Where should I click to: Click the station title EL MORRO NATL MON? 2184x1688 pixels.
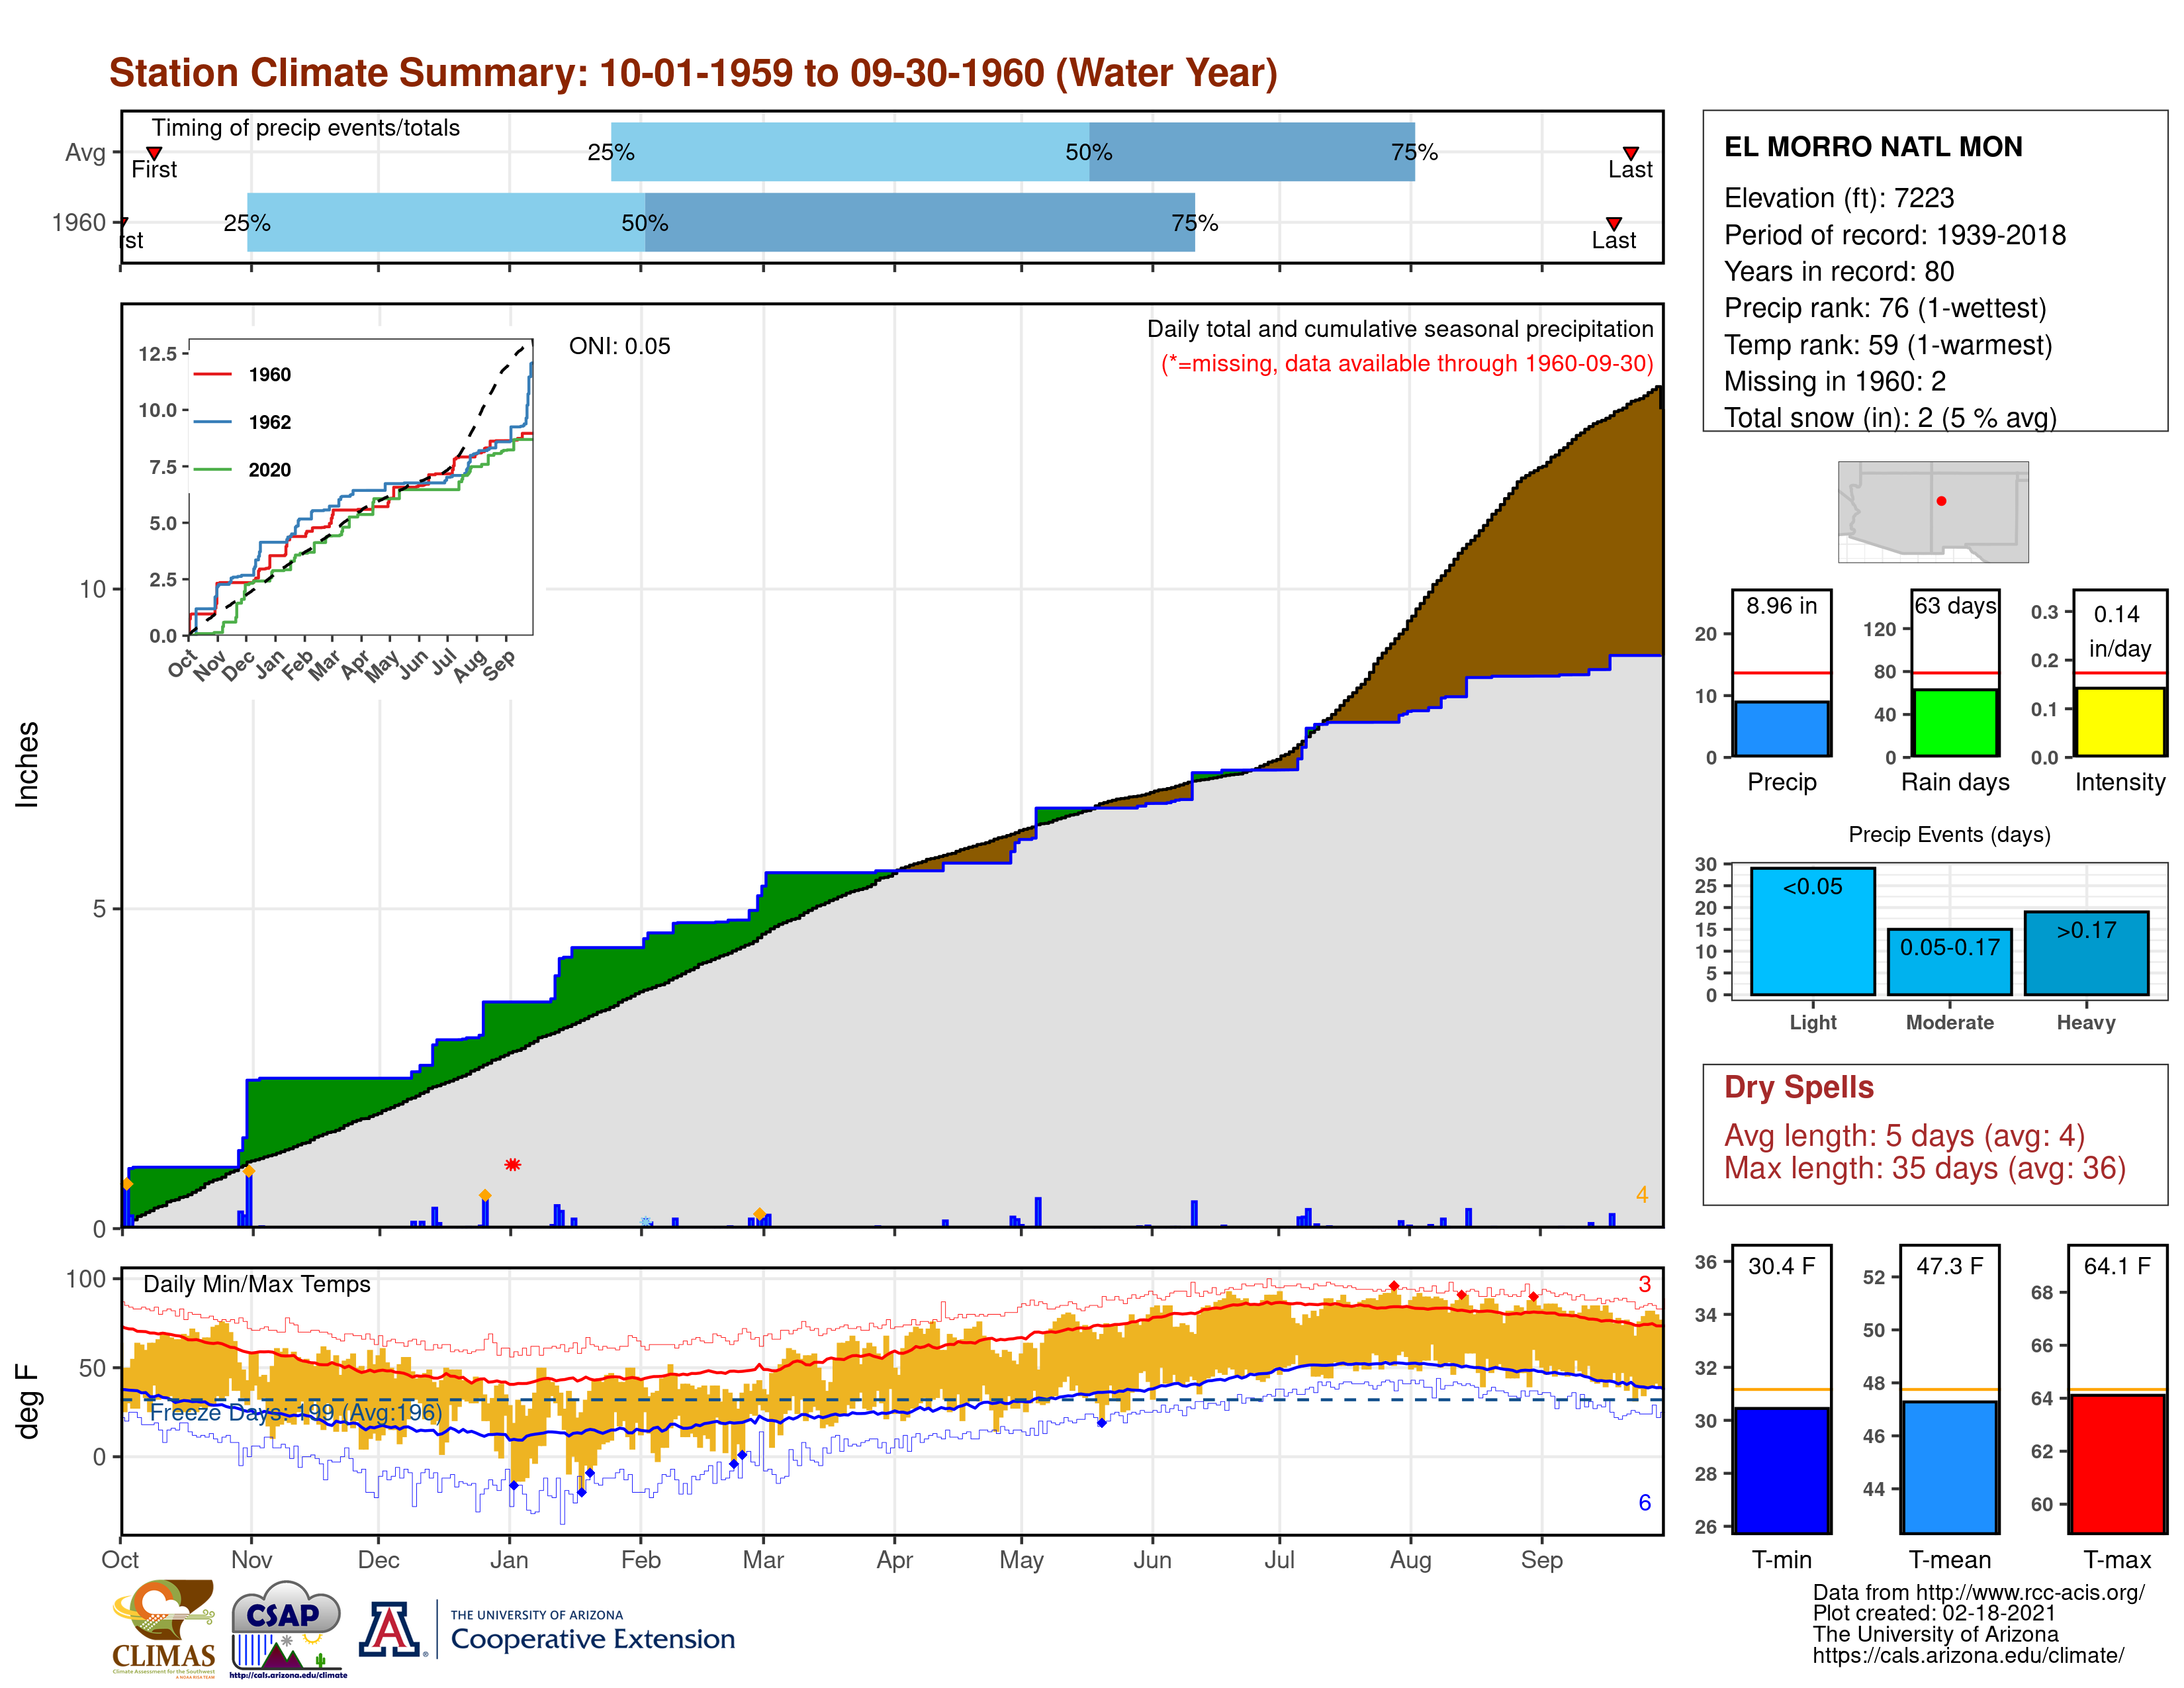1873,147
